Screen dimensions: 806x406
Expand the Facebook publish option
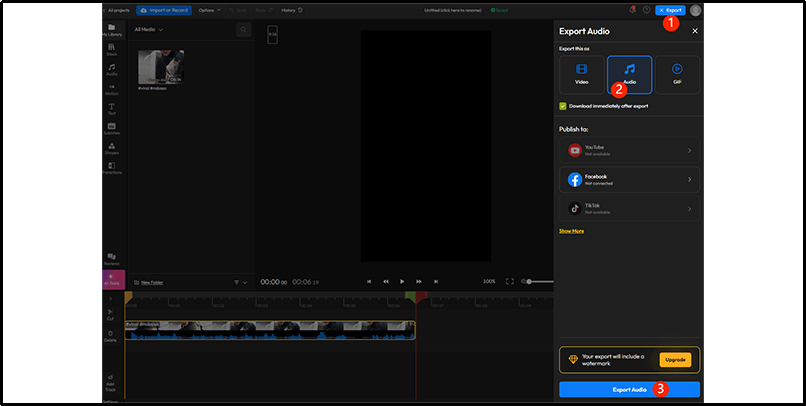(629, 179)
